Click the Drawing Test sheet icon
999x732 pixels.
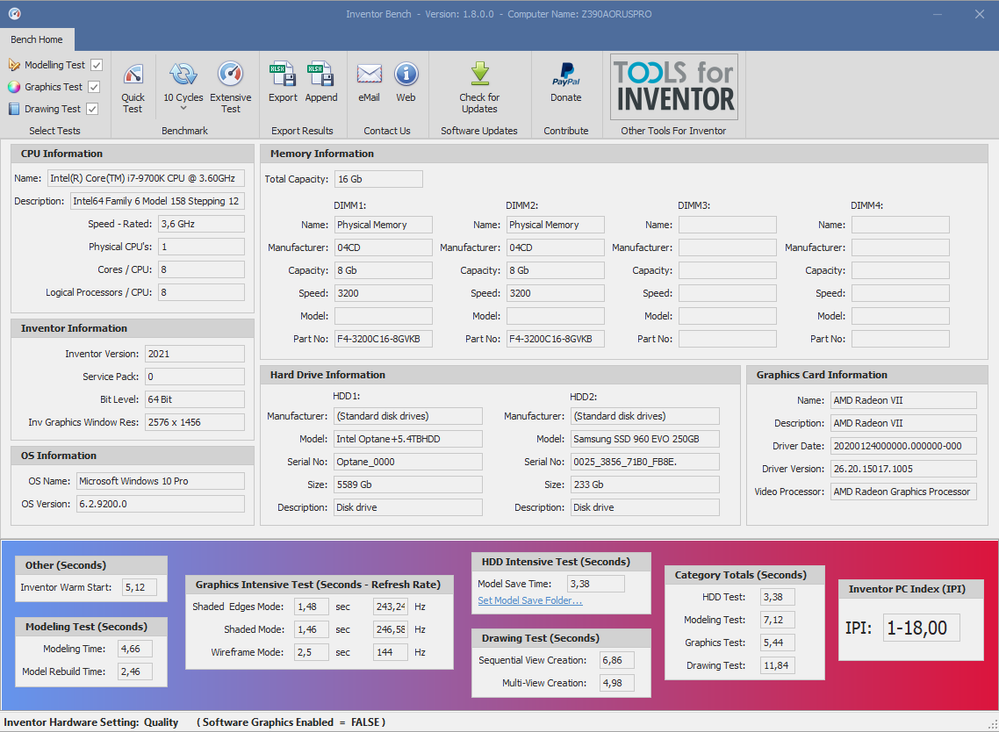(x=14, y=109)
